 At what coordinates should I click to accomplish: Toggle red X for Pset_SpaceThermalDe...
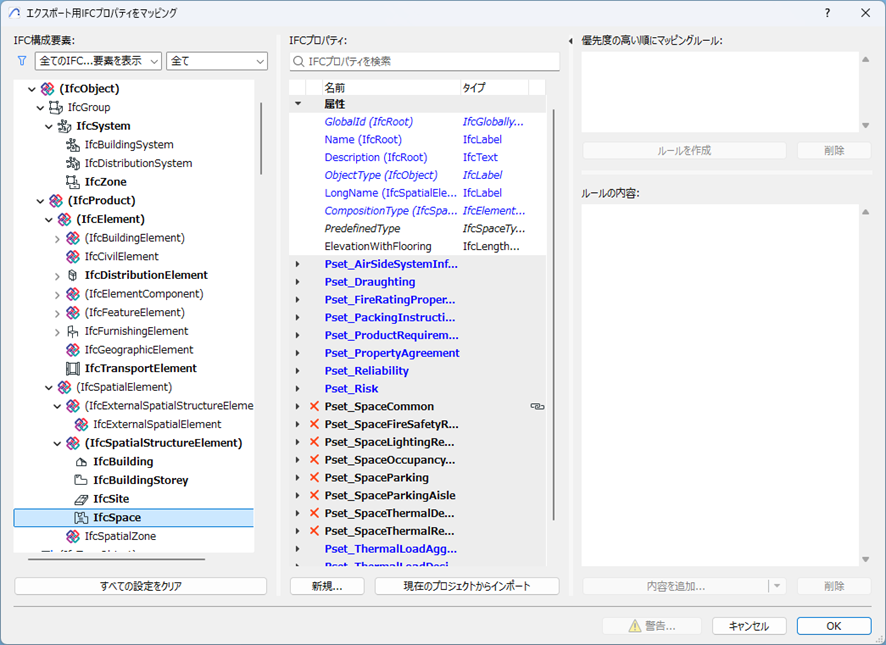314,513
